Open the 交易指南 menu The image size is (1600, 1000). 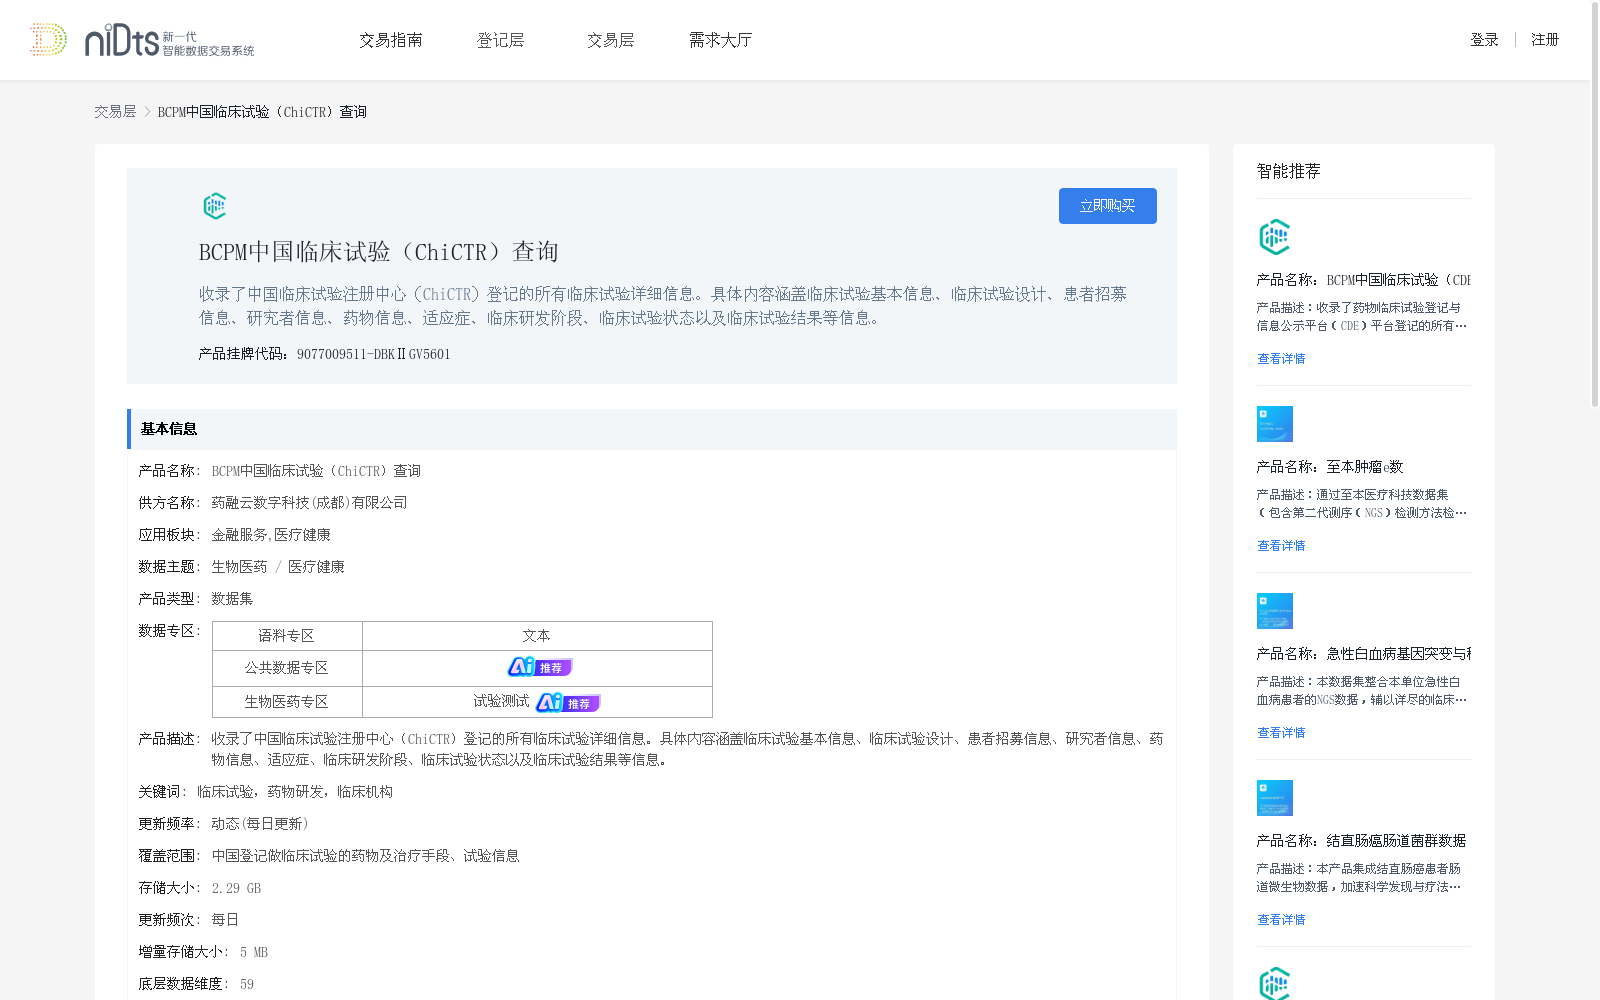[x=391, y=40]
